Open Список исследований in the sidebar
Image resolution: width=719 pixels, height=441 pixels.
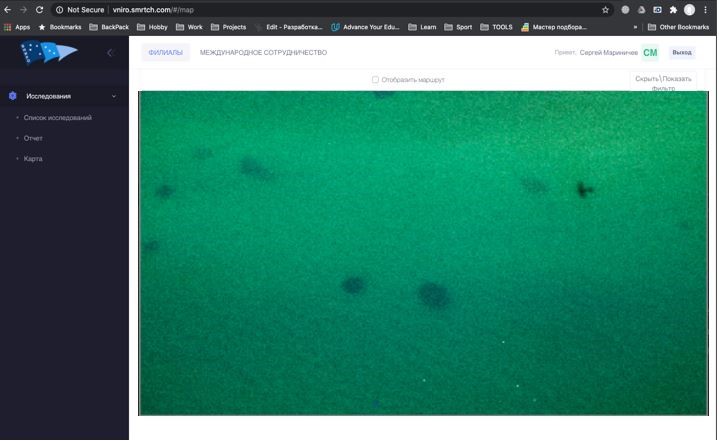point(57,117)
